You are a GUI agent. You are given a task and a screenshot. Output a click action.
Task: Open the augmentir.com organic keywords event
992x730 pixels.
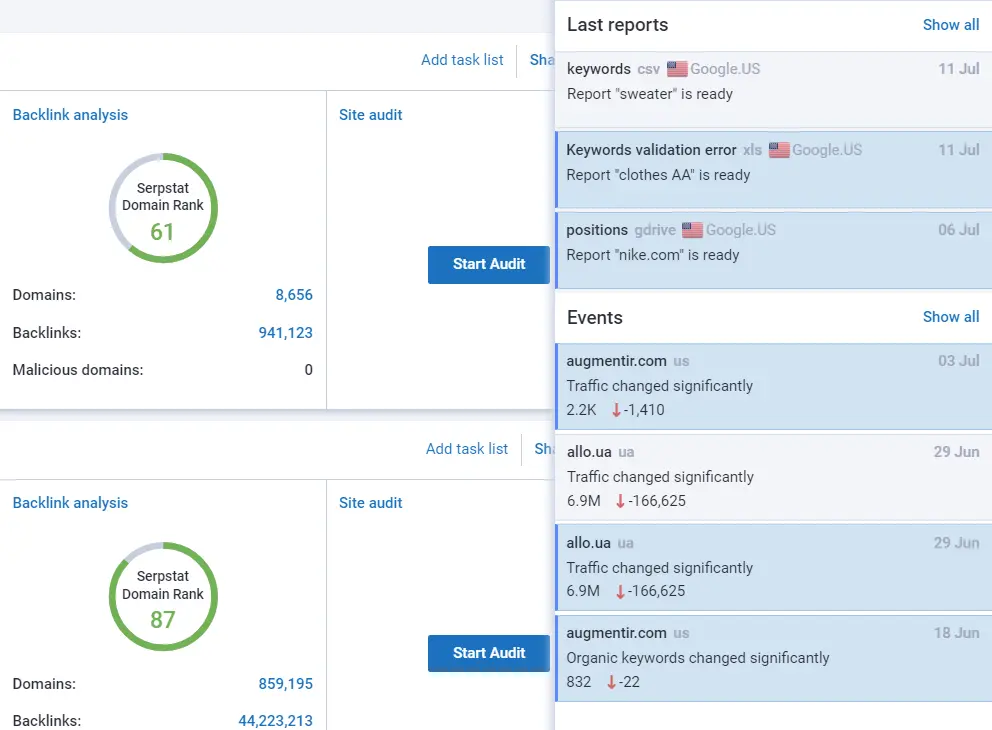pos(772,658)
